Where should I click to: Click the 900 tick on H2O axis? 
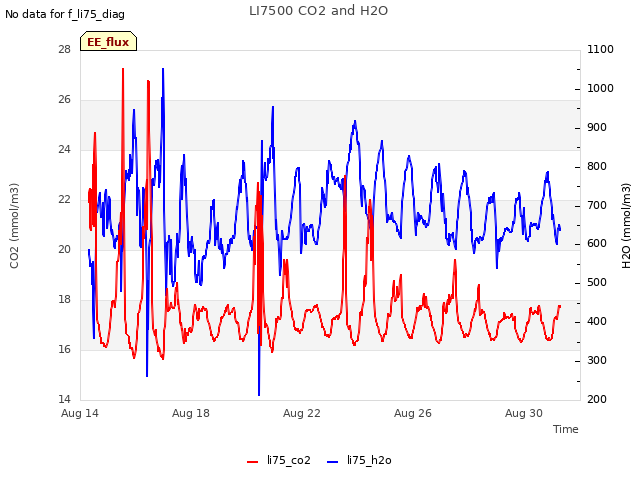[x=597, y=128]
